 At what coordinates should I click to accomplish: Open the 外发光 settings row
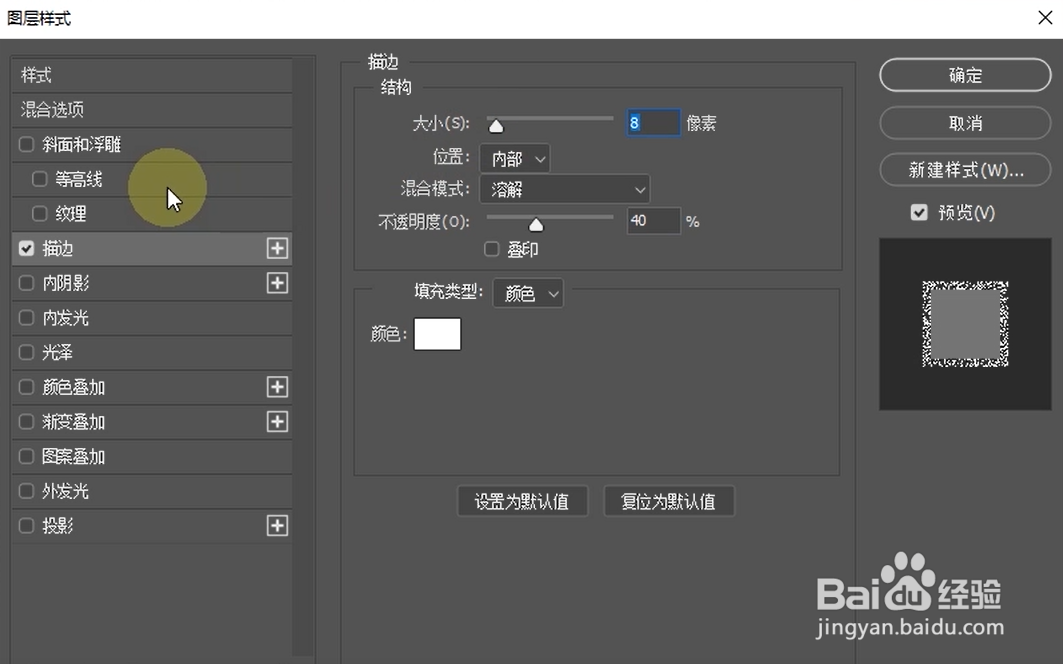153,491
